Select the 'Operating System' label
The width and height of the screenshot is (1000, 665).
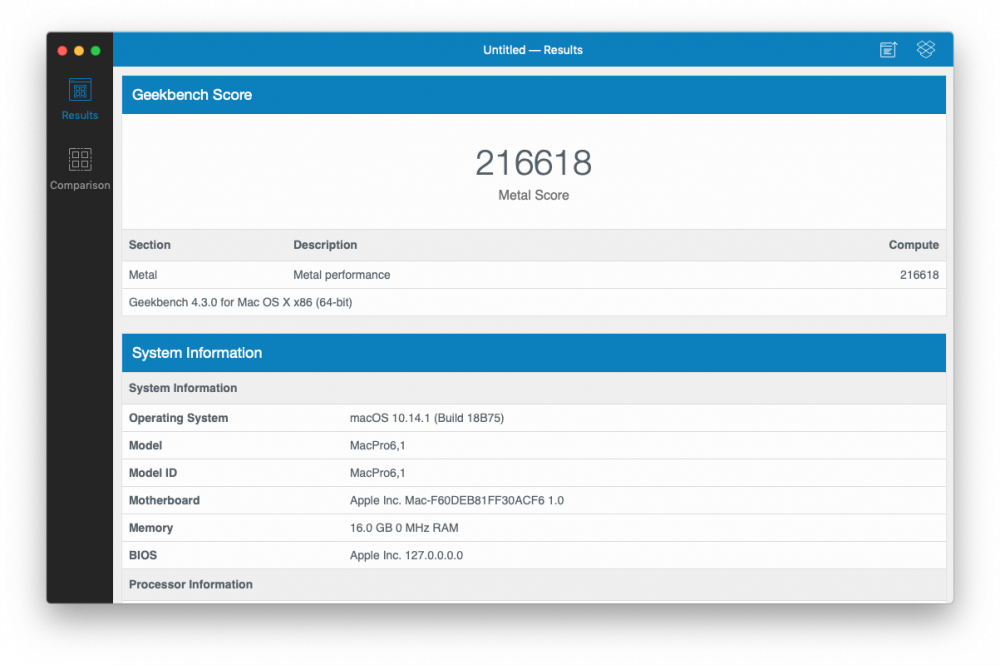click(x=179, y=418)
